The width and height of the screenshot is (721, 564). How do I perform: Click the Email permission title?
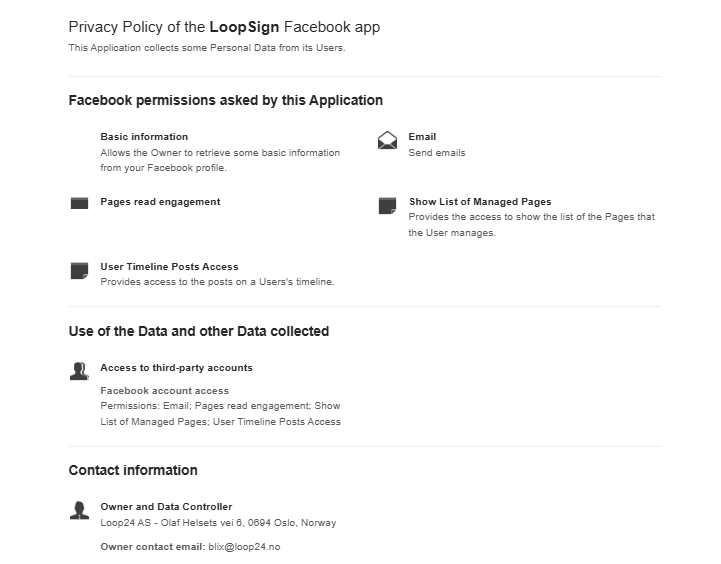coord(422,137)
